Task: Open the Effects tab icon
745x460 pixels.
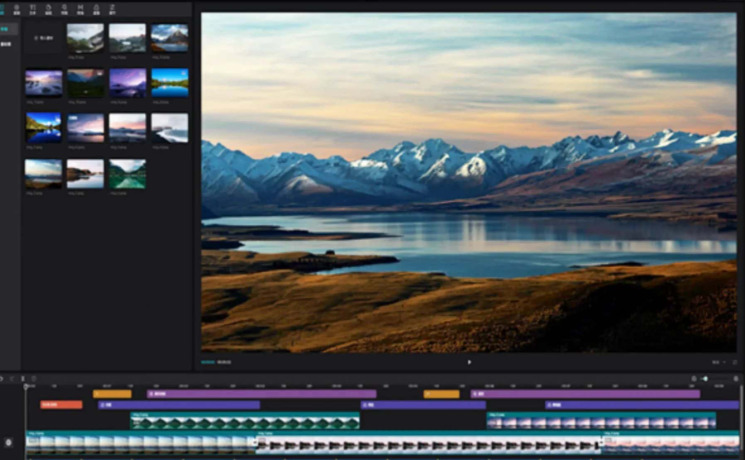Action: 65,9
